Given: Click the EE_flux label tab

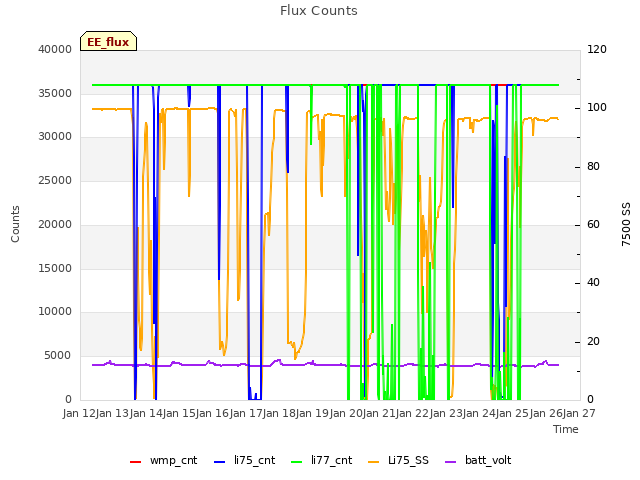Looking at the screenshot, I should [108, 41].
